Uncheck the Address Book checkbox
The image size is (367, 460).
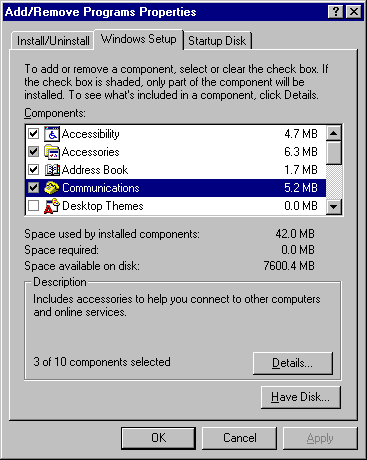[33, 170]
